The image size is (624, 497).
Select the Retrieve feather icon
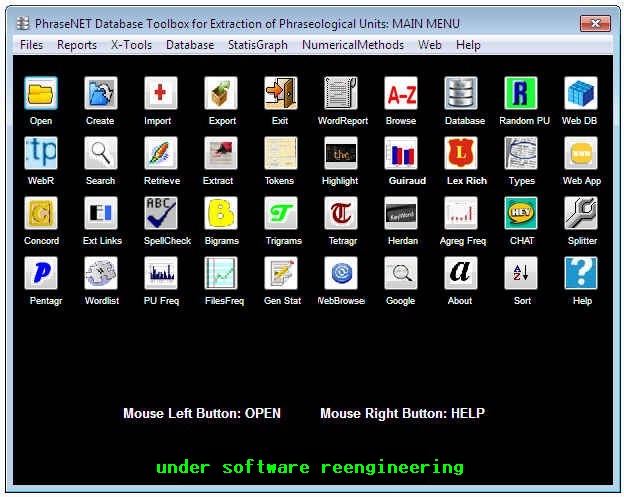[x=161, y=154]
